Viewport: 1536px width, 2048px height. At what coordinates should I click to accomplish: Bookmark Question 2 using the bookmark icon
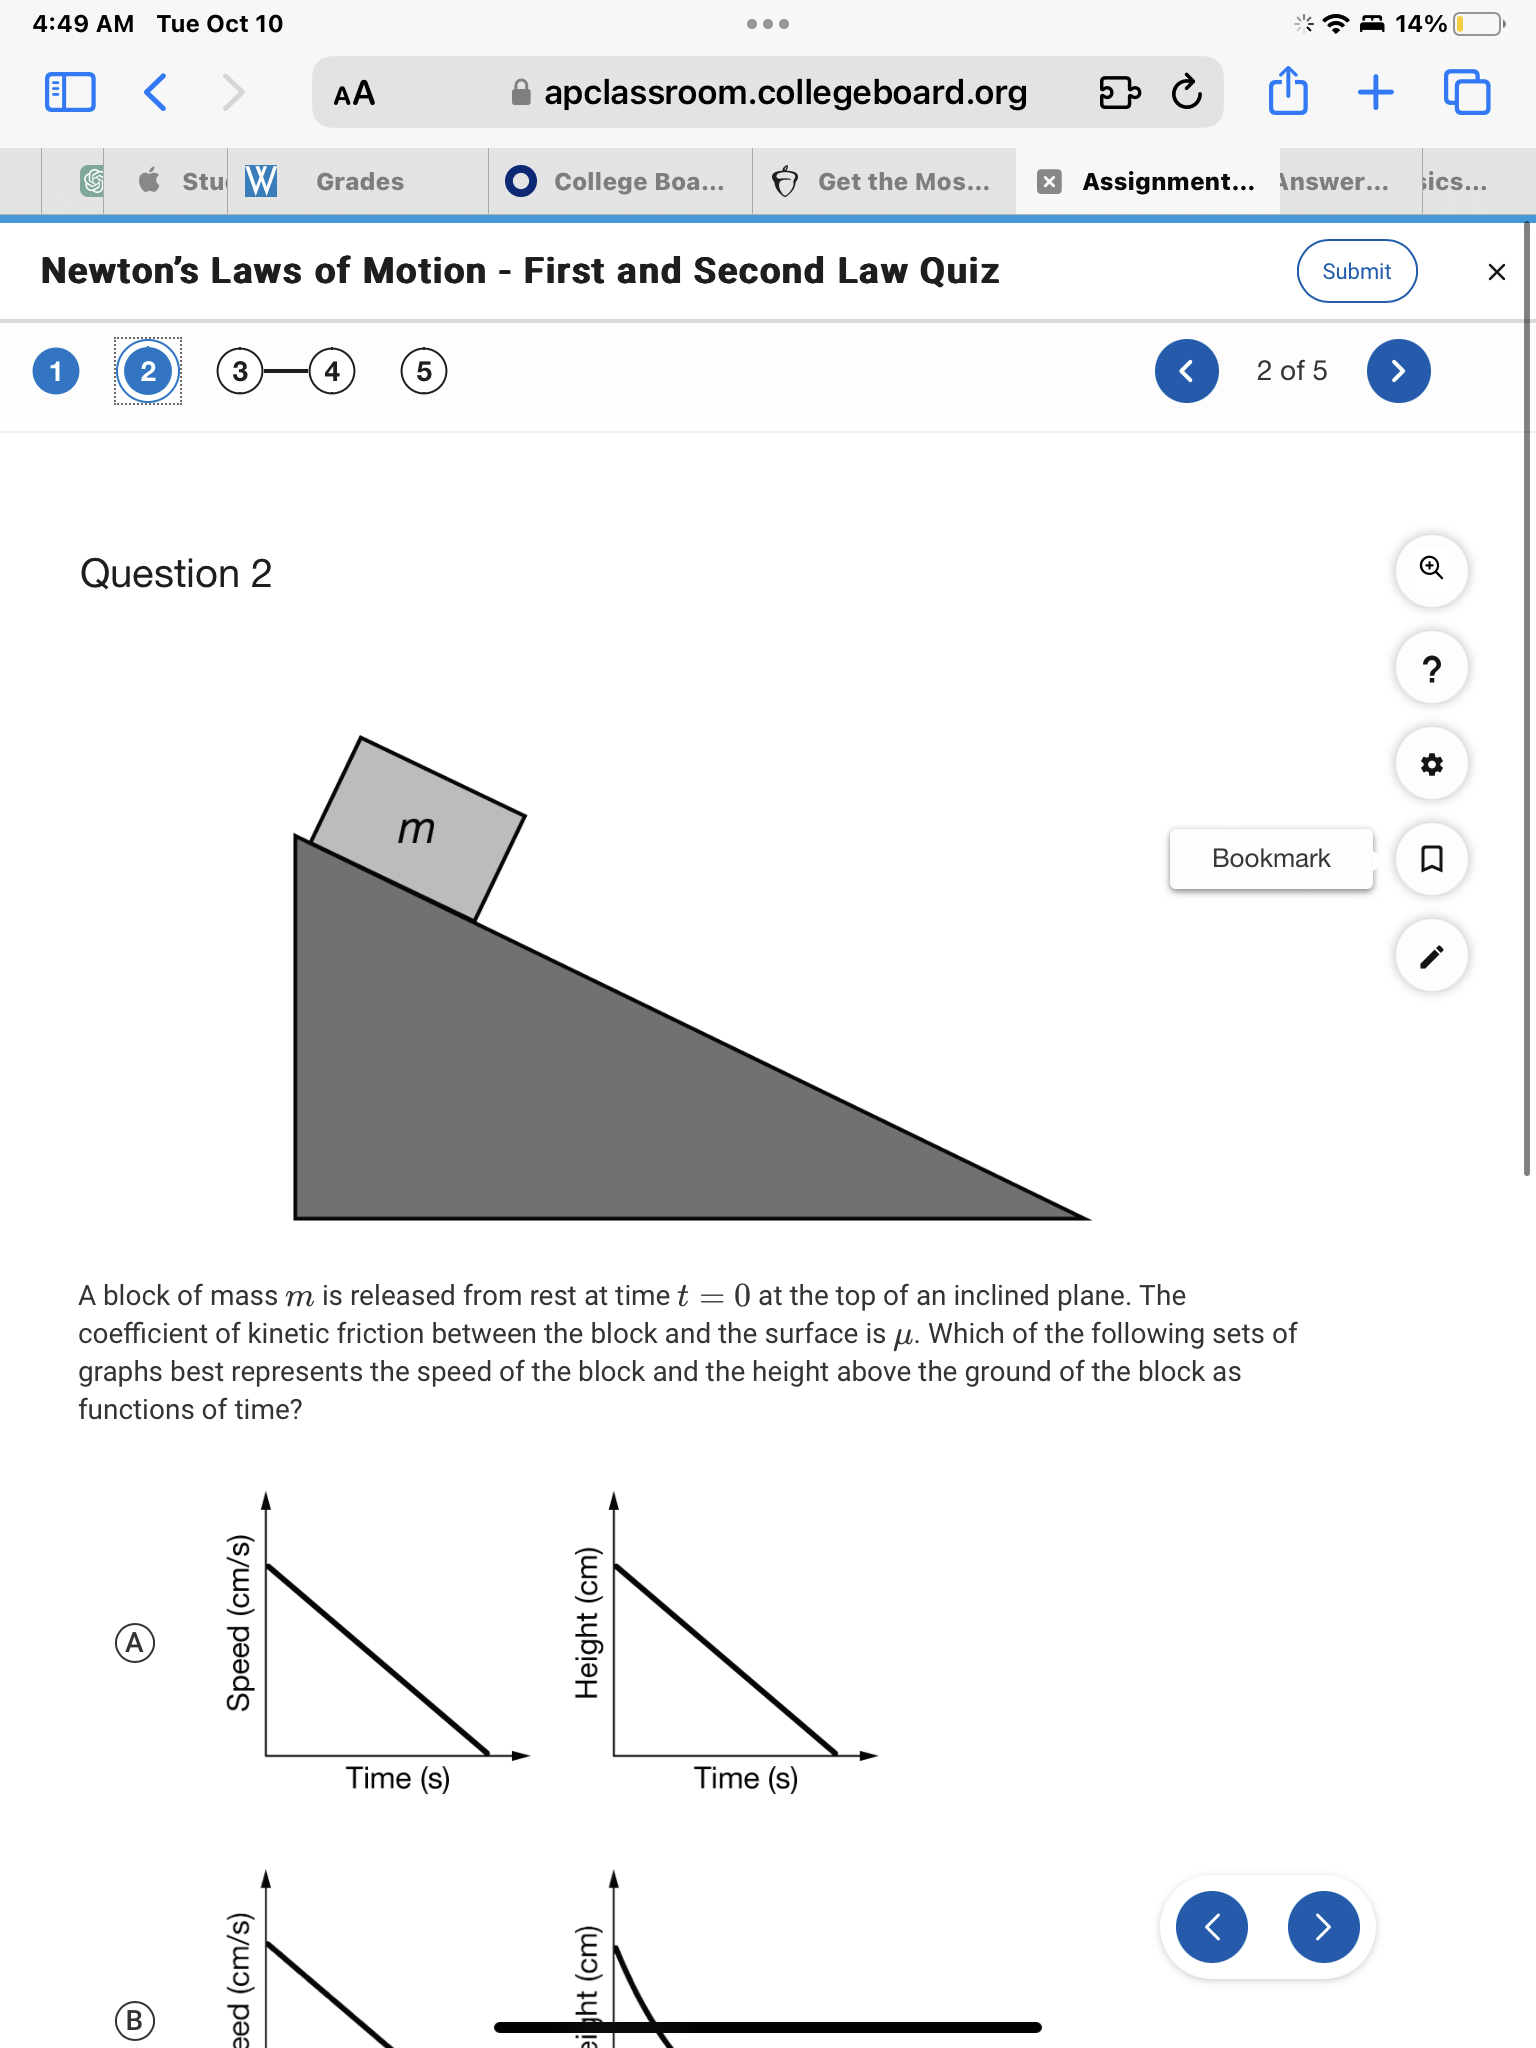1432,859
